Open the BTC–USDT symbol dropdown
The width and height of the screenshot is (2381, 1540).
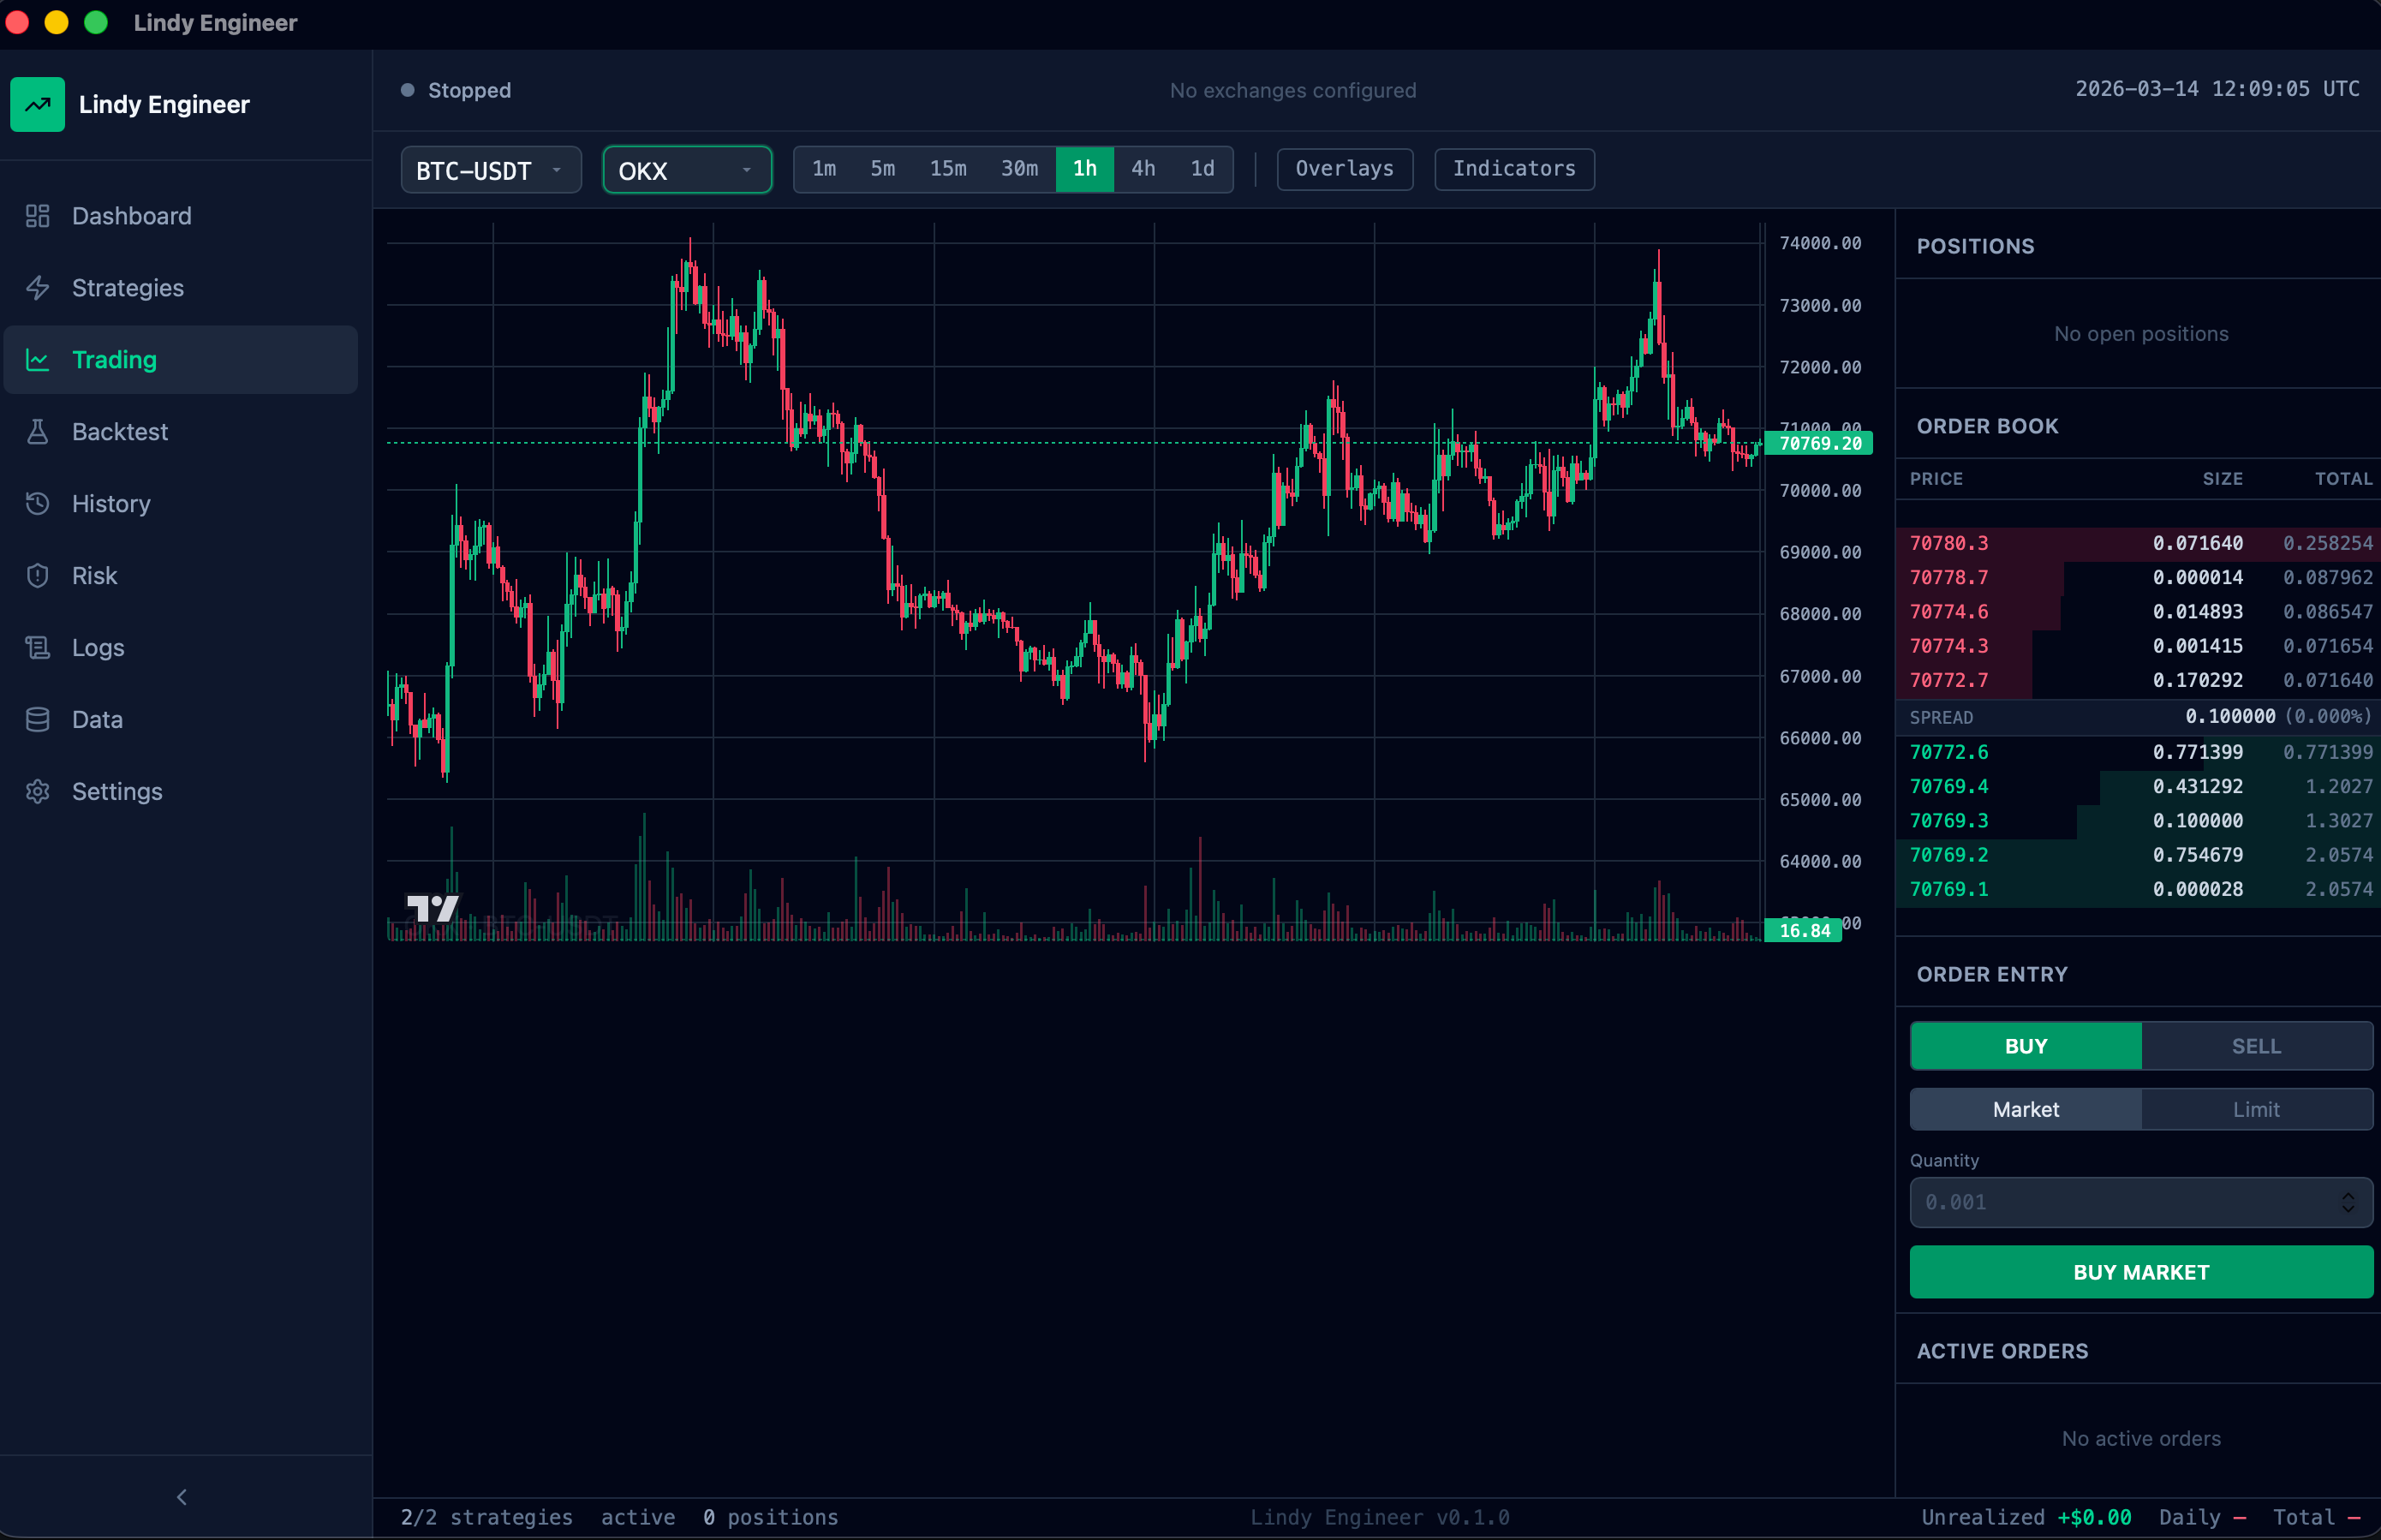[x=489, y=169]
